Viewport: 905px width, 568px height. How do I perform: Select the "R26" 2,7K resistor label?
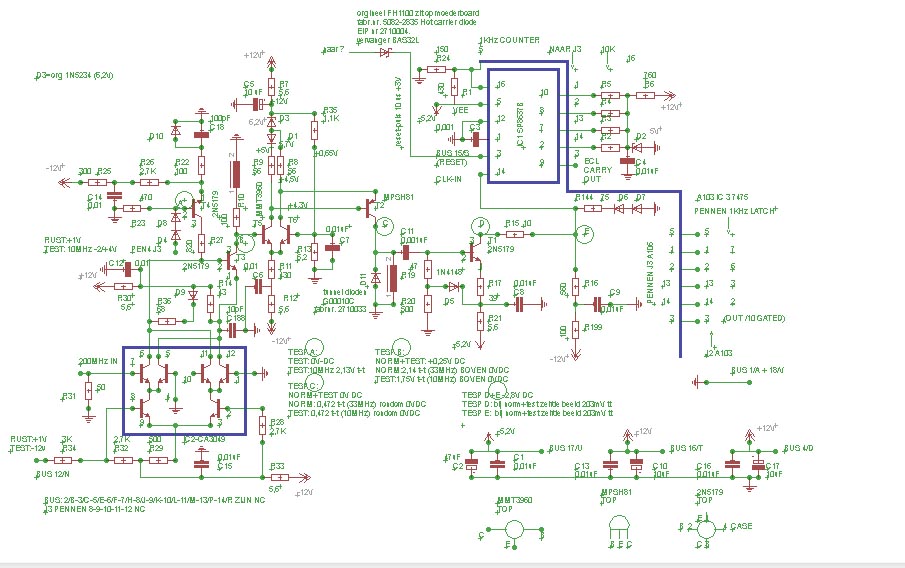click(x=147, y=162)
